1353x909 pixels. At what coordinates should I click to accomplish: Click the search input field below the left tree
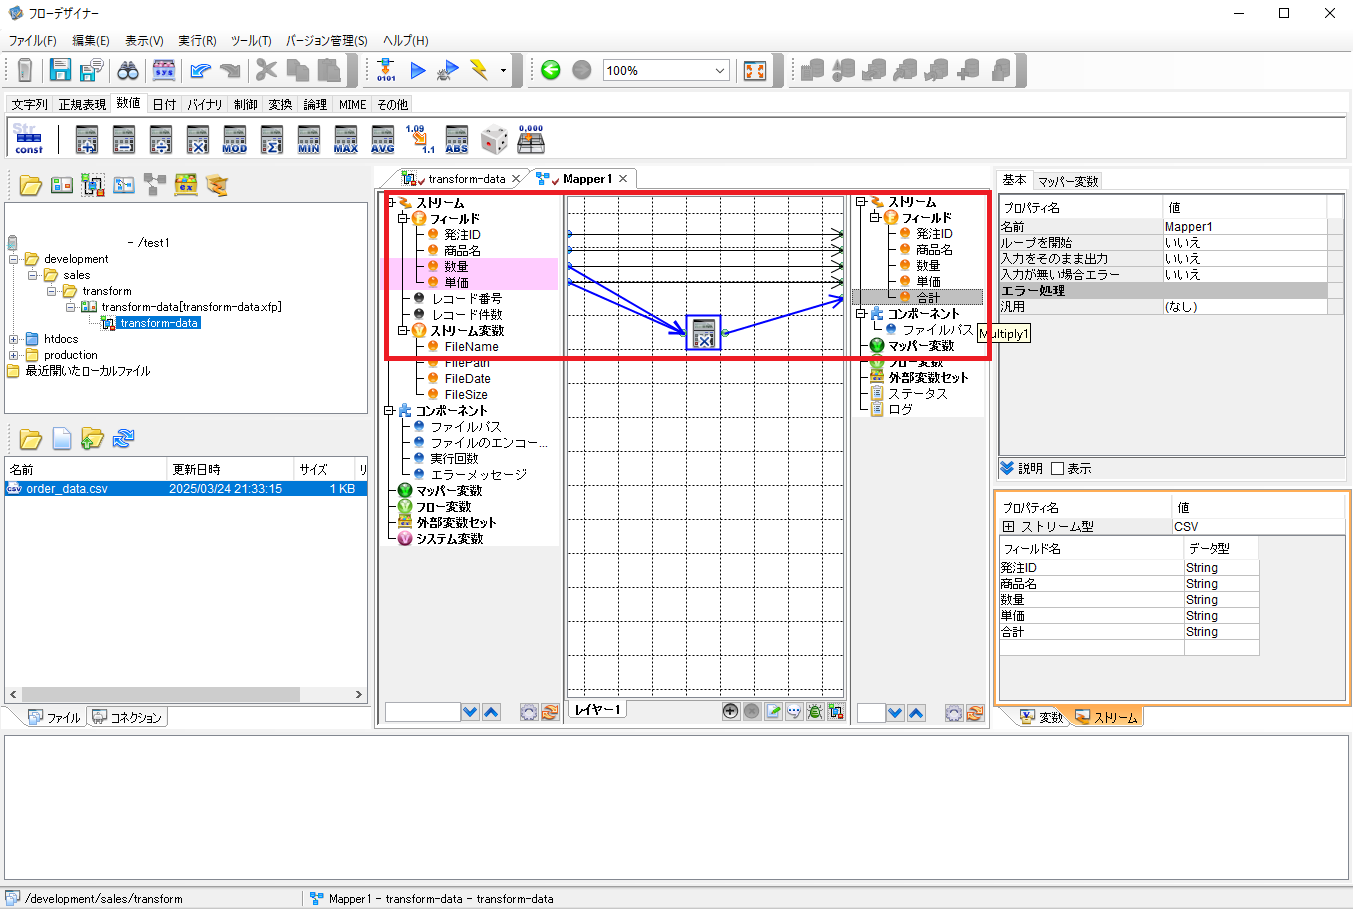[x=423, y=712]
